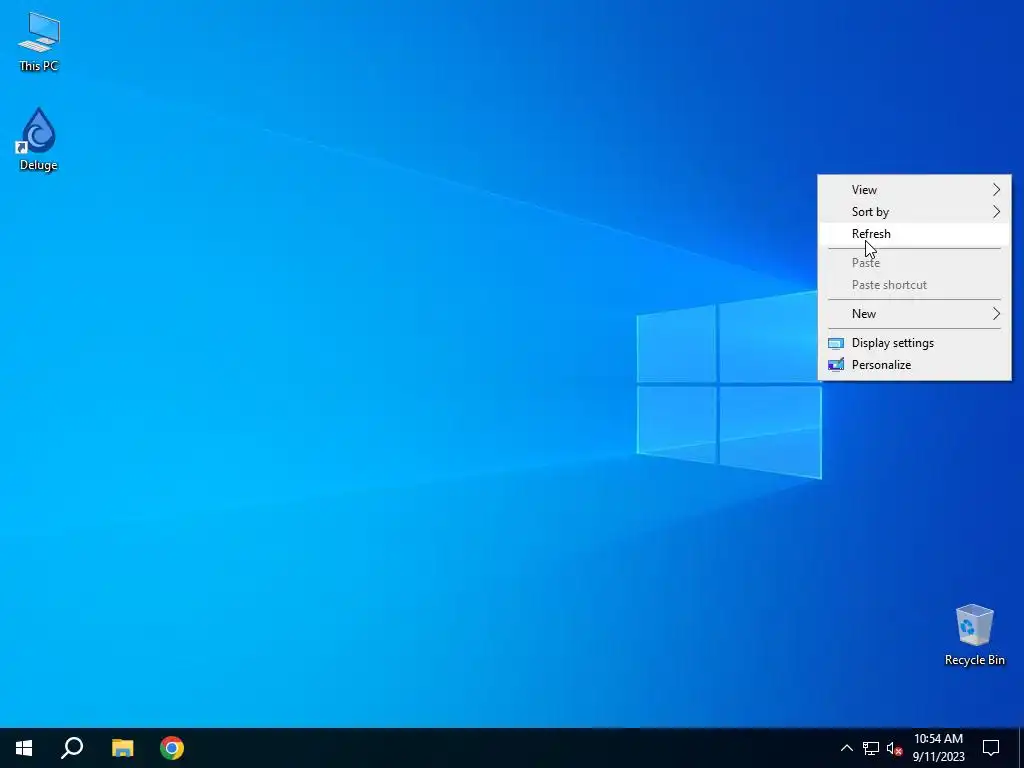1024x768 pixels.
Task: Launch Google Chrome from the taskbar
Action: pos(172,748)
